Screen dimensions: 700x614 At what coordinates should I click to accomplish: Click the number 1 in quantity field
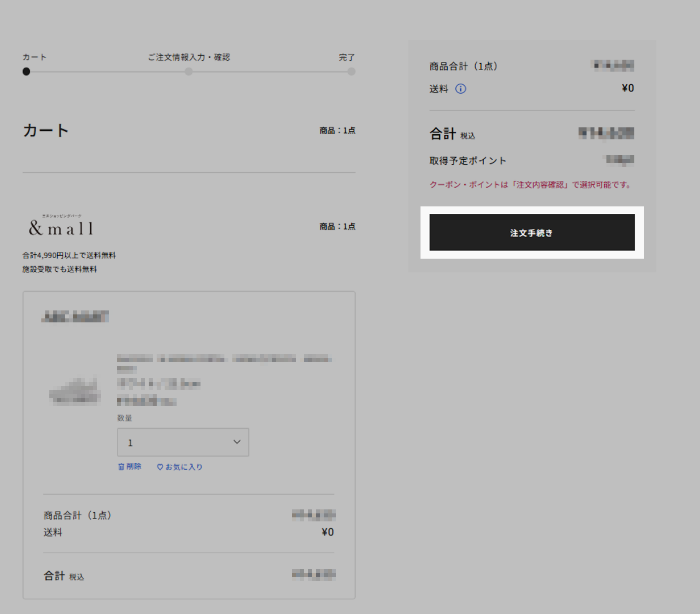pos(130,442)
